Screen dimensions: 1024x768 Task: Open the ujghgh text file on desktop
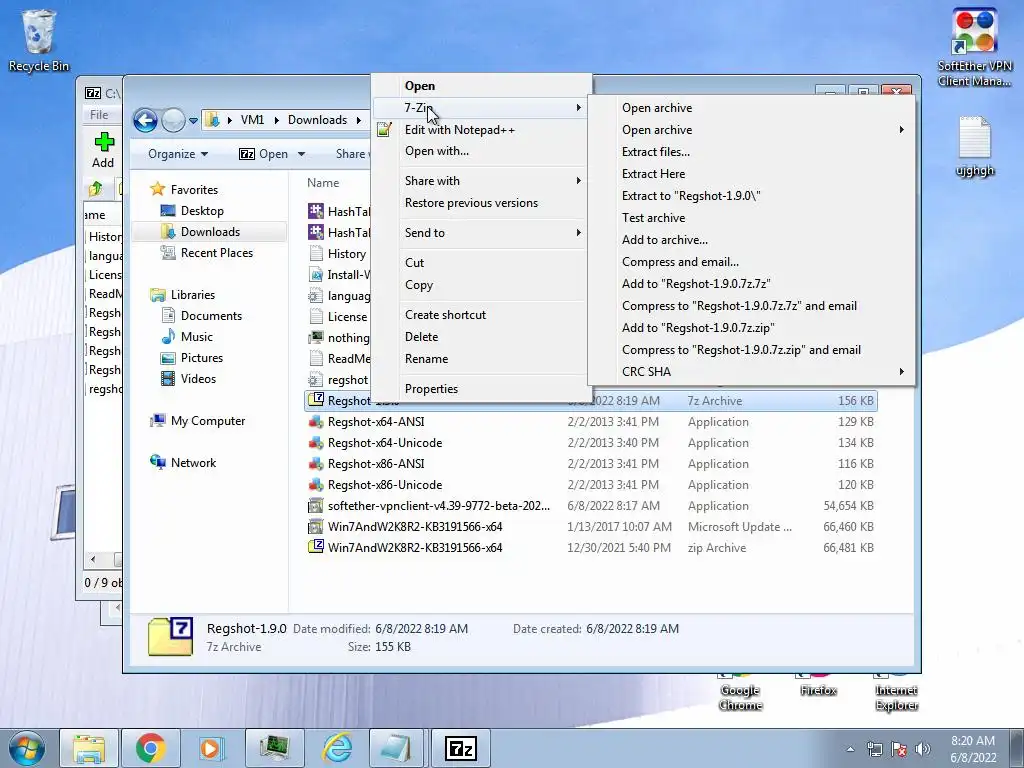[974, 146]
